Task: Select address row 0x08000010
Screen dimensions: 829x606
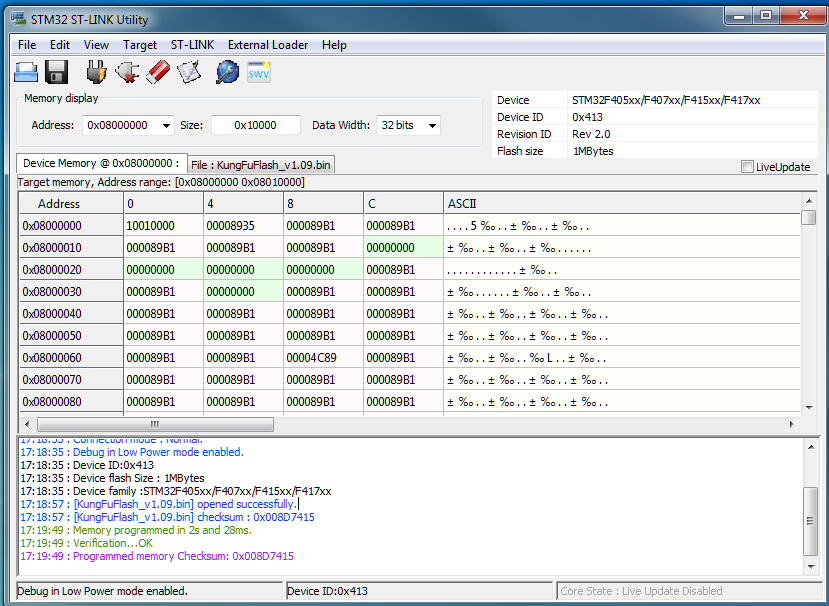Action: pos(71,248)
